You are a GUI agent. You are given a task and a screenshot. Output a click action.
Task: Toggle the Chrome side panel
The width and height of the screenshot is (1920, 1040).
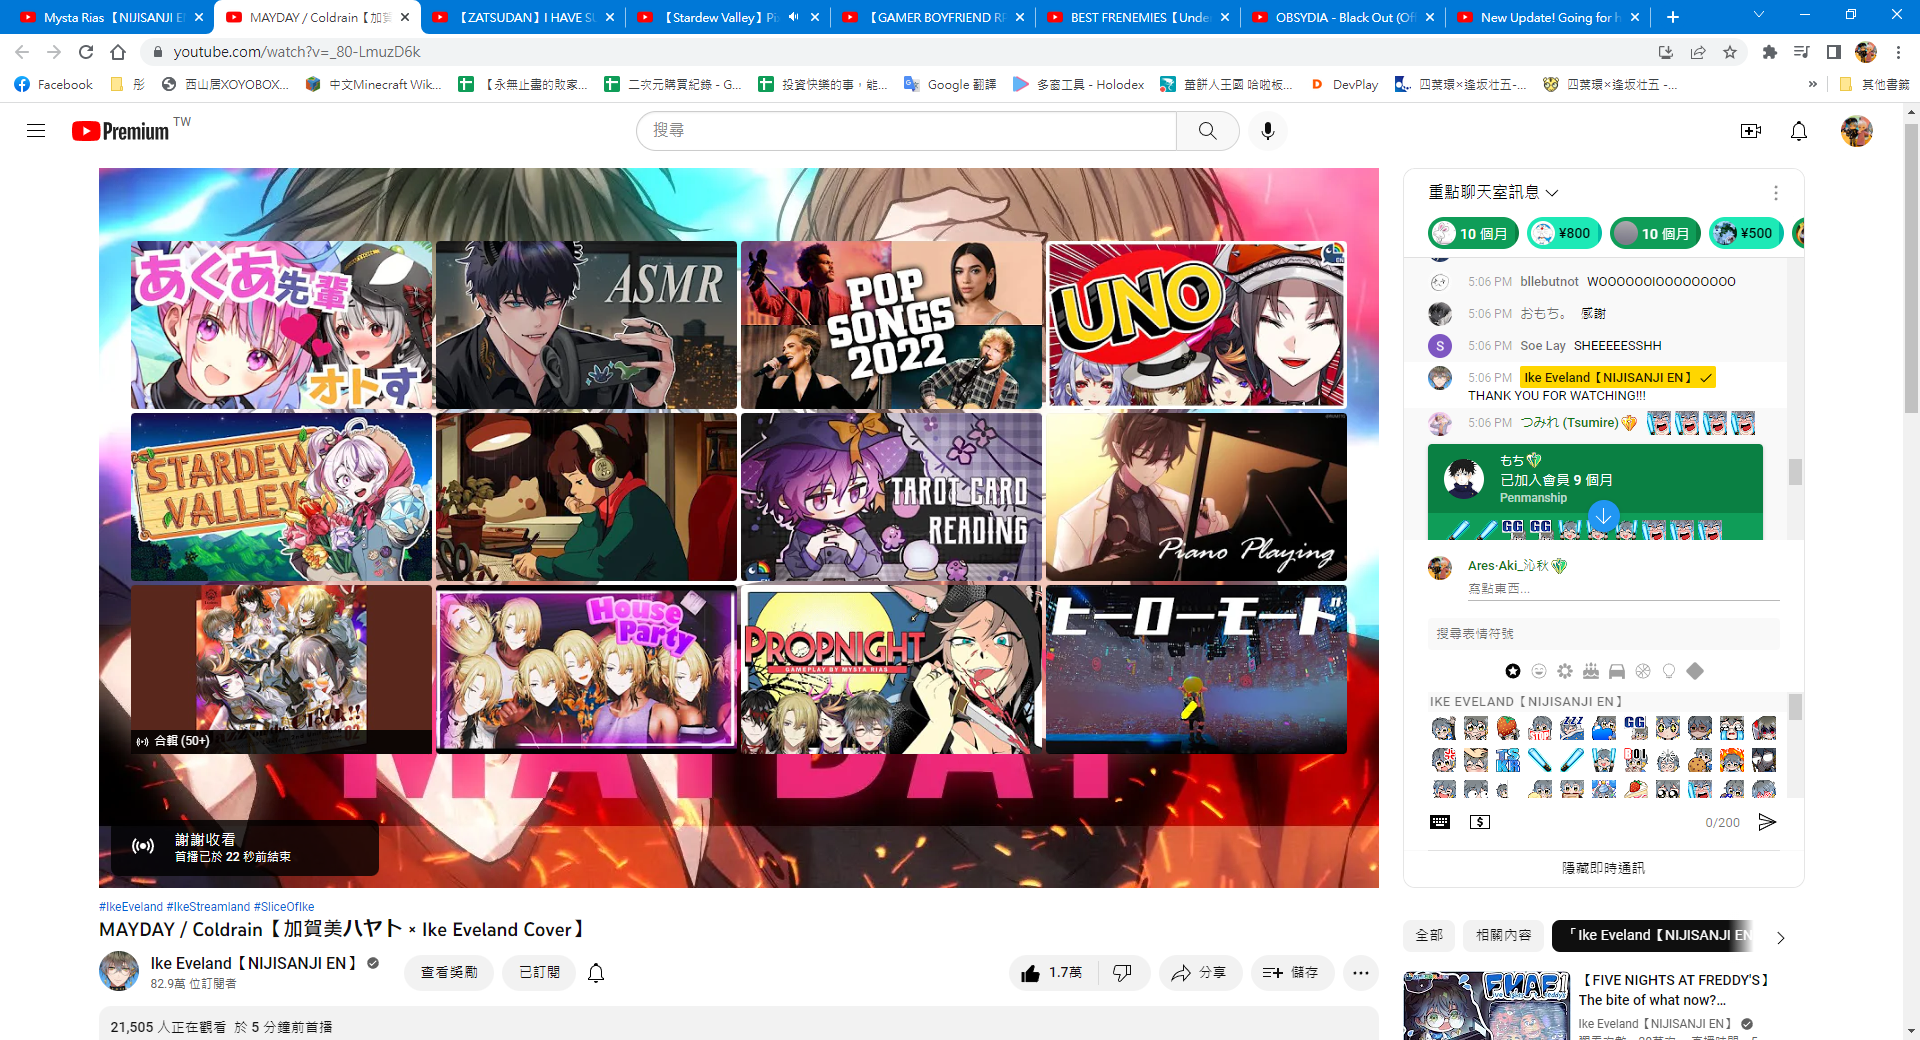[1833, 52]
